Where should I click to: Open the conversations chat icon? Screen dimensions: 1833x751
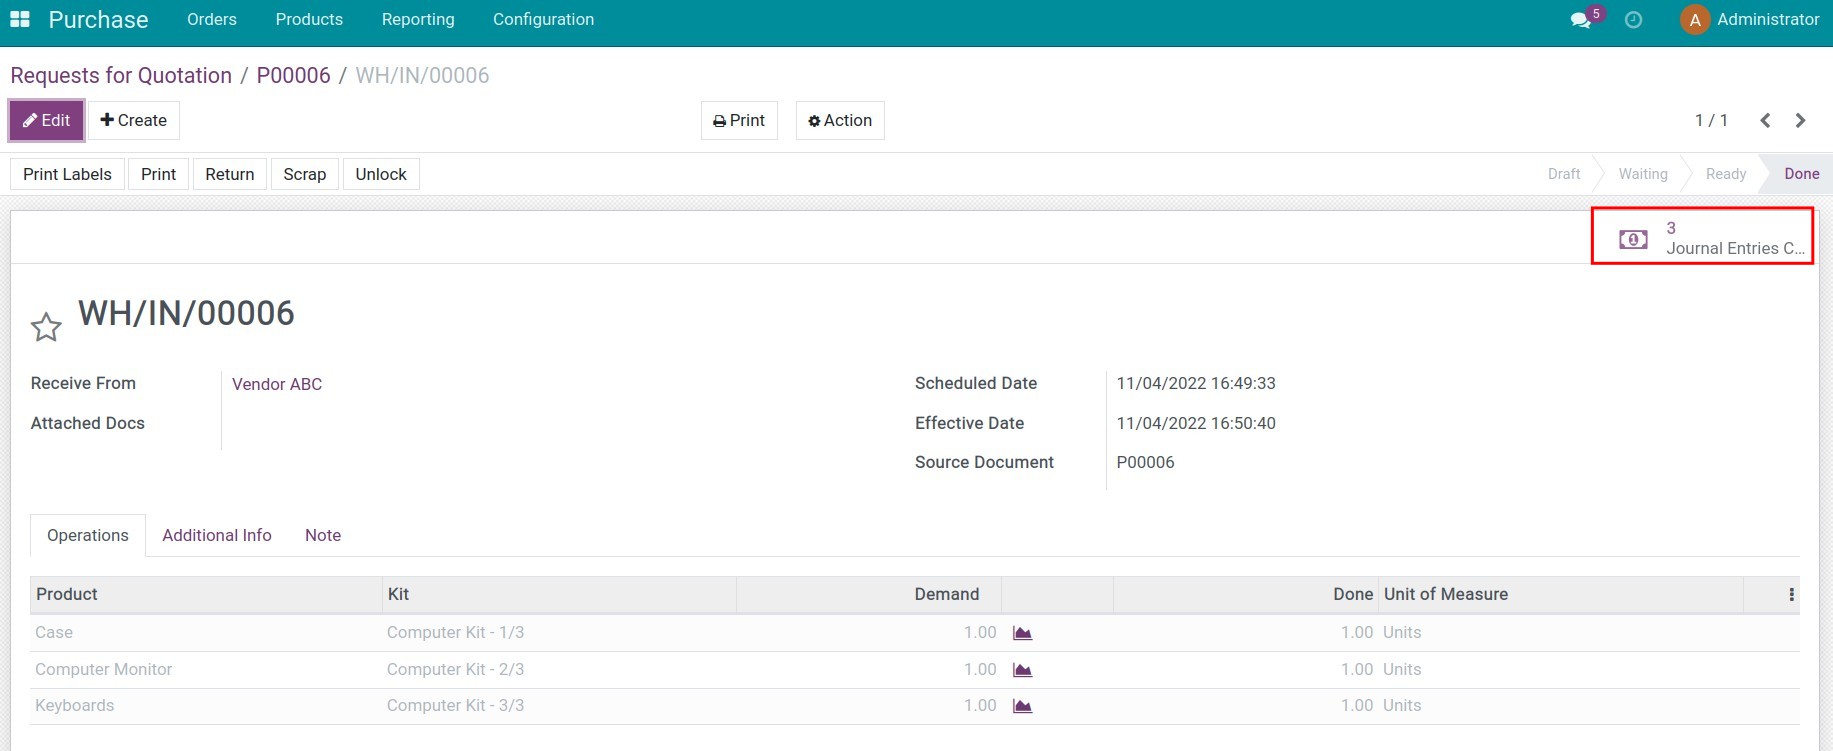point(1581,20)
